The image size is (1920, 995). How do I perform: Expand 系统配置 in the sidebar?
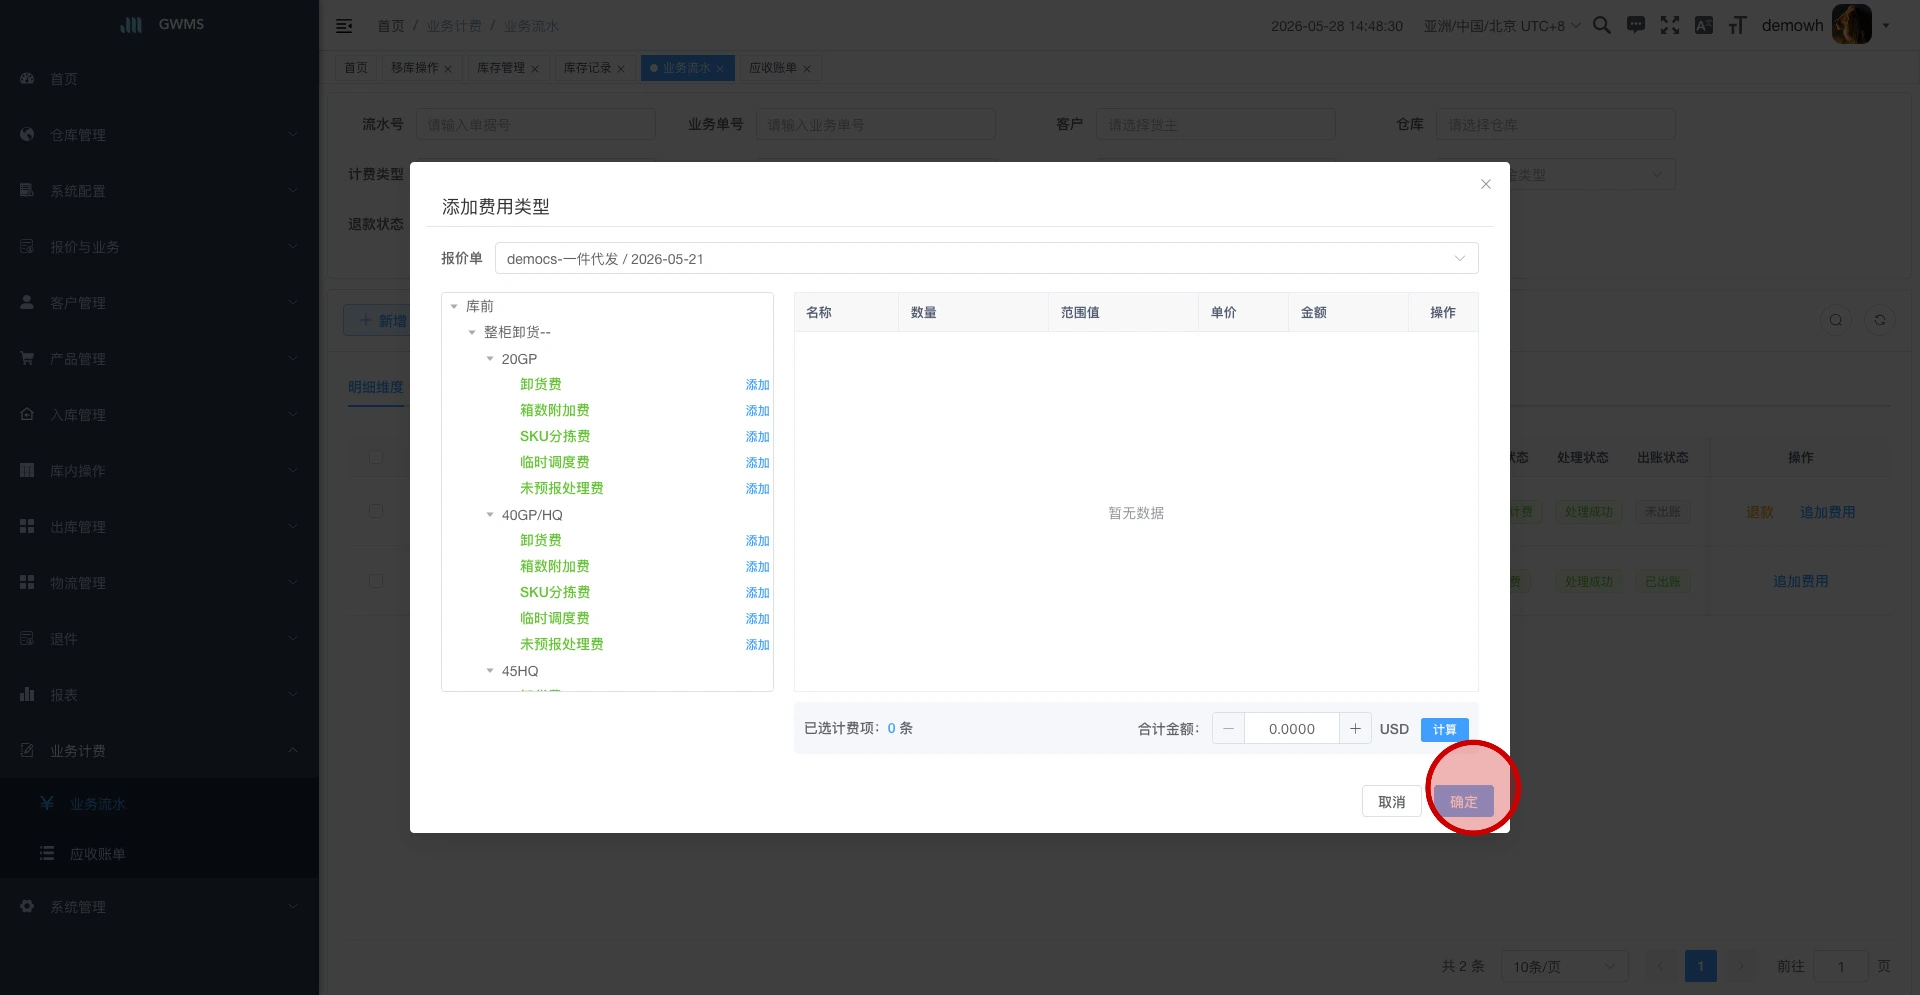tap(160, 191)
